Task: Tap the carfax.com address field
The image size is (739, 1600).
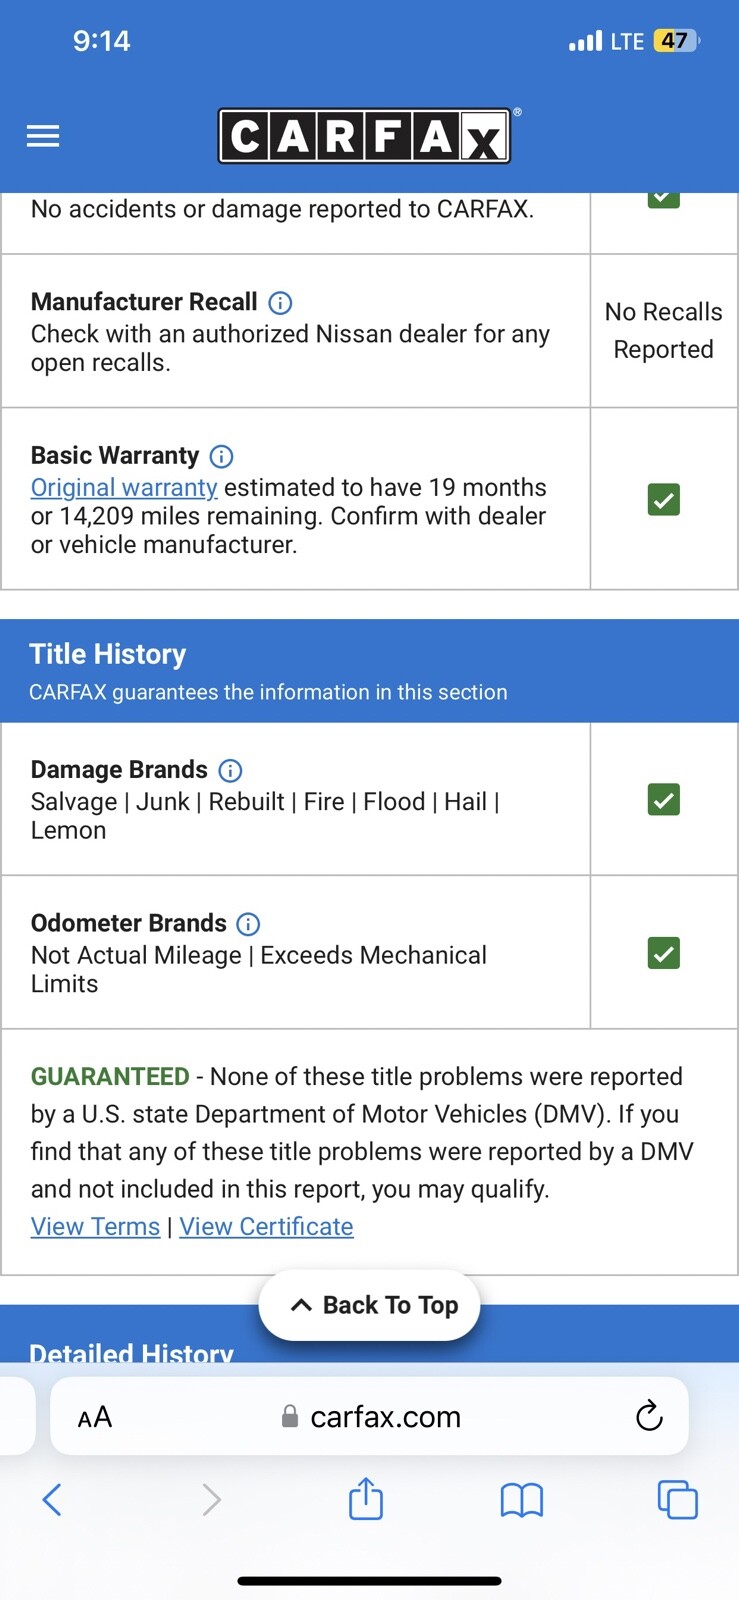Action: (385, 1416)
